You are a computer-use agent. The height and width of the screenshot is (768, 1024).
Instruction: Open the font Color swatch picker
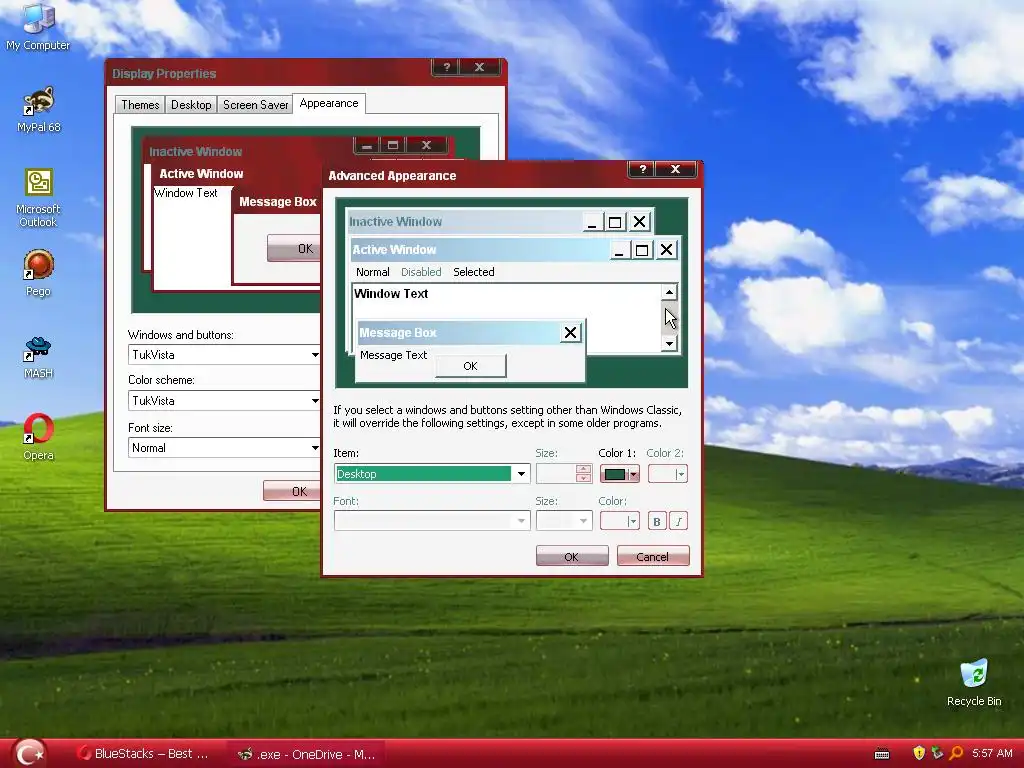tap(619, 521)
